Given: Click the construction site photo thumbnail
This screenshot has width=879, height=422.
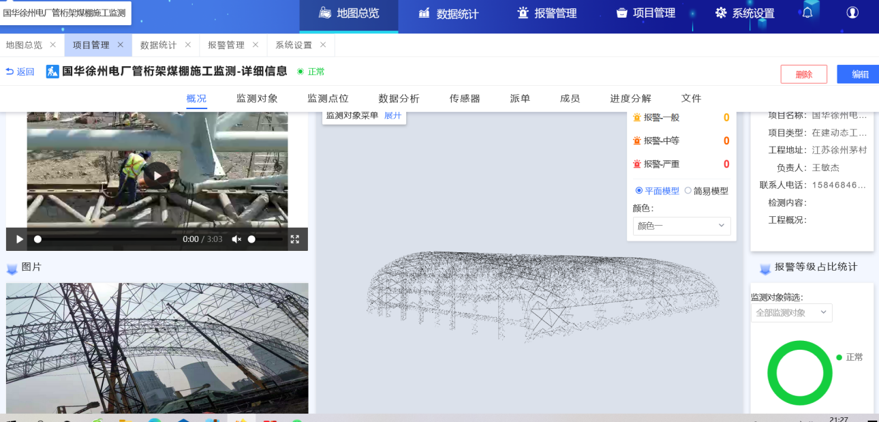Looking at the screenshot, I should pyautogui.click(x=157, y=348).
